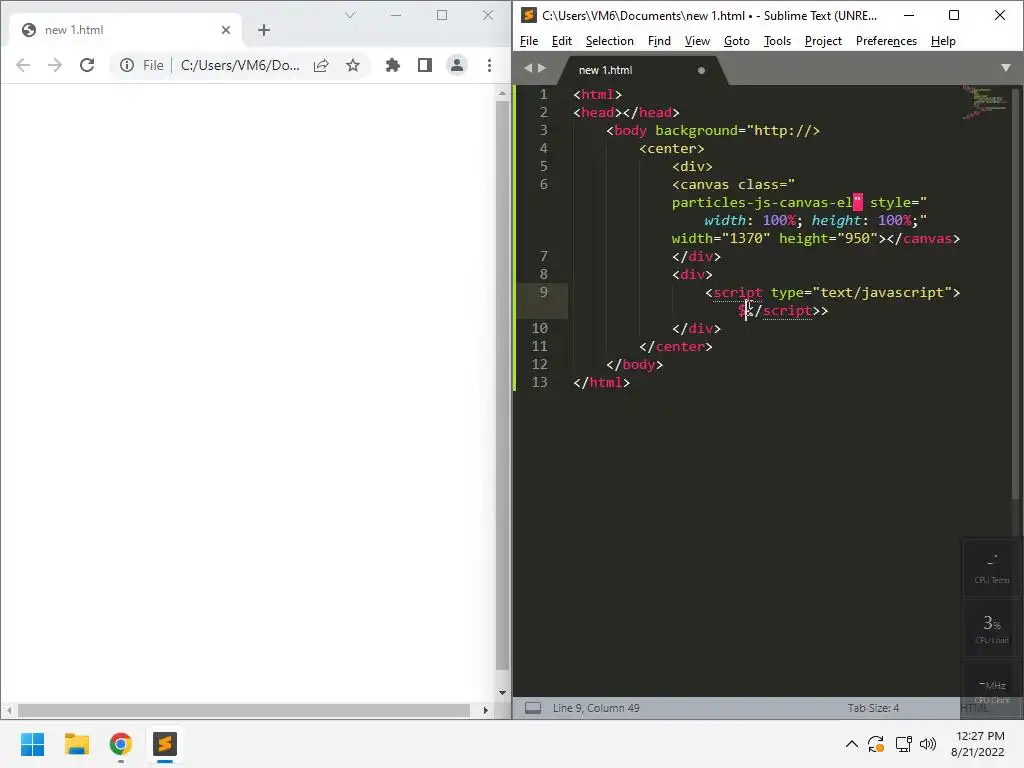Screen dimensions: 1024x768
Task: Open the Preferences menu
Action: (x=886, y=41)
